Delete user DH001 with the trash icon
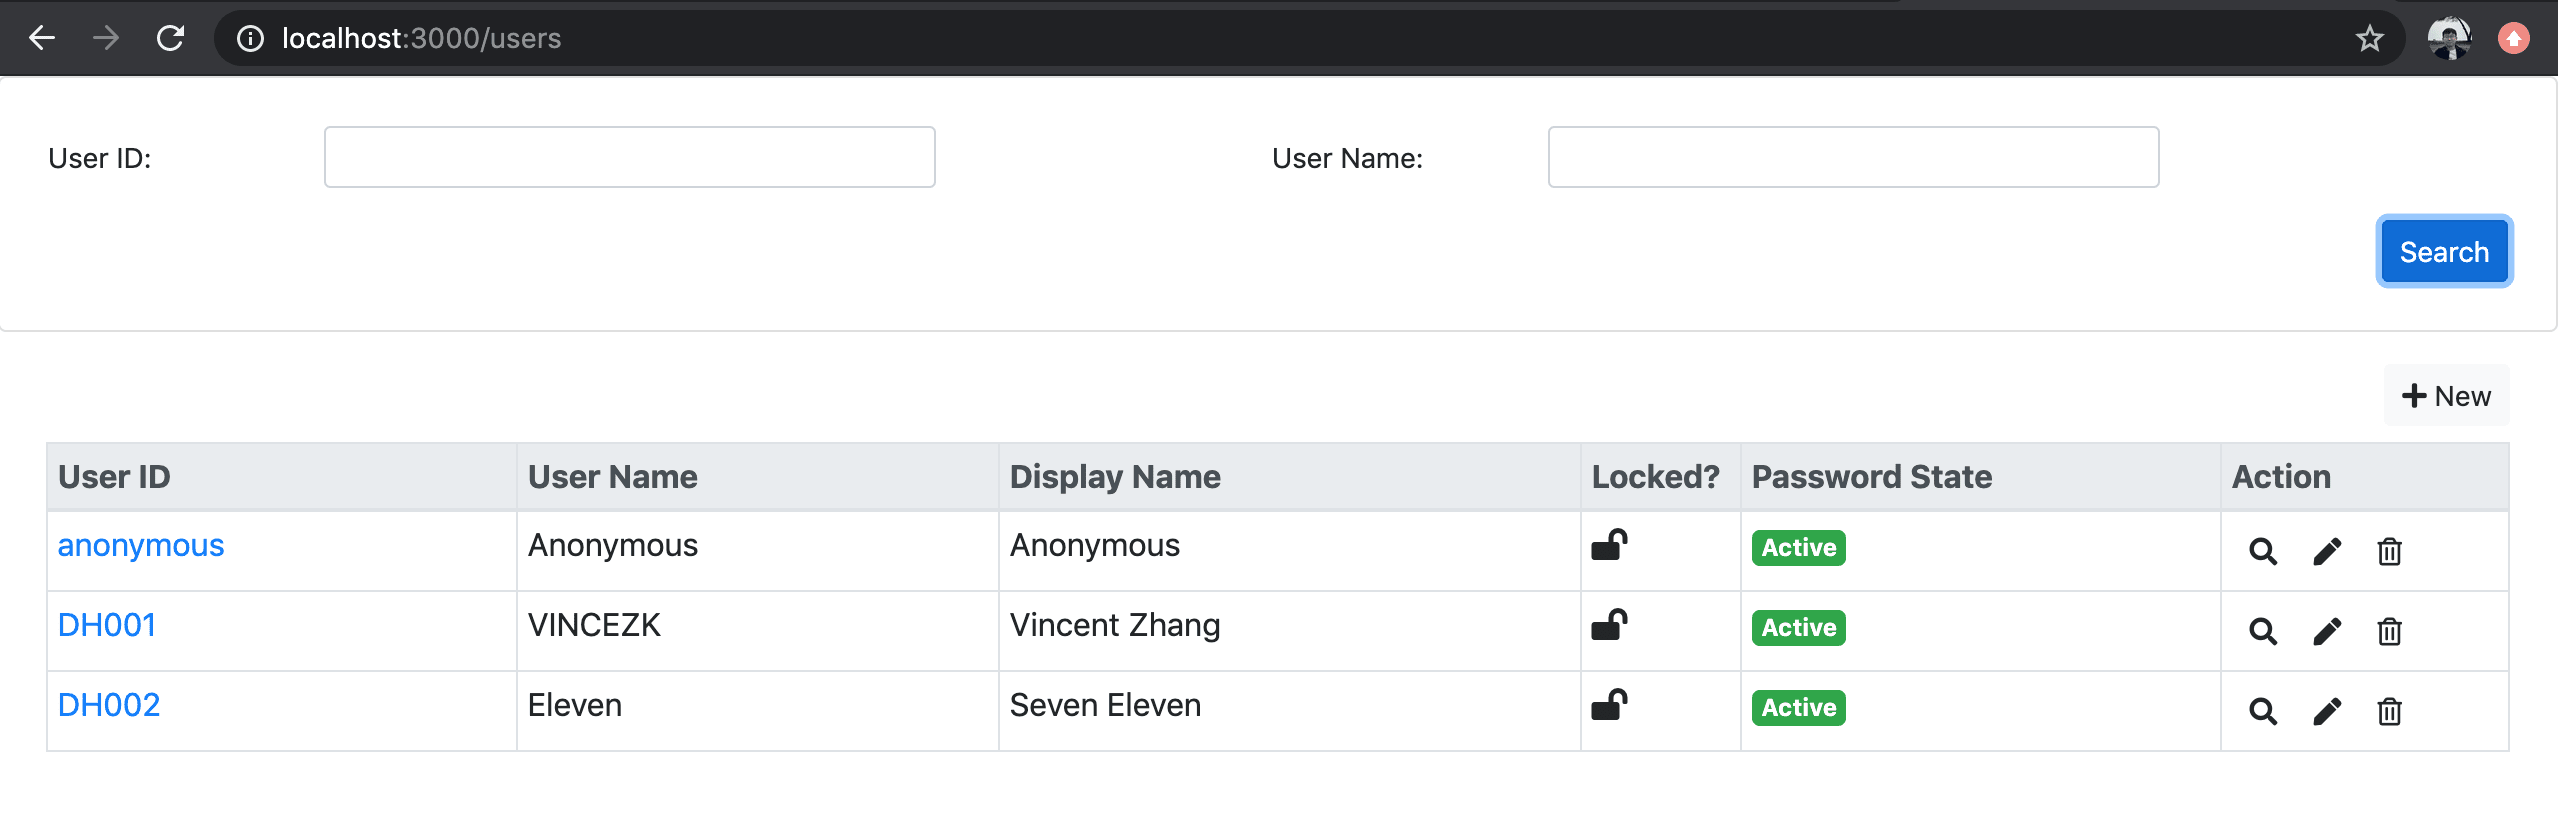 (x=2389, y=631)
